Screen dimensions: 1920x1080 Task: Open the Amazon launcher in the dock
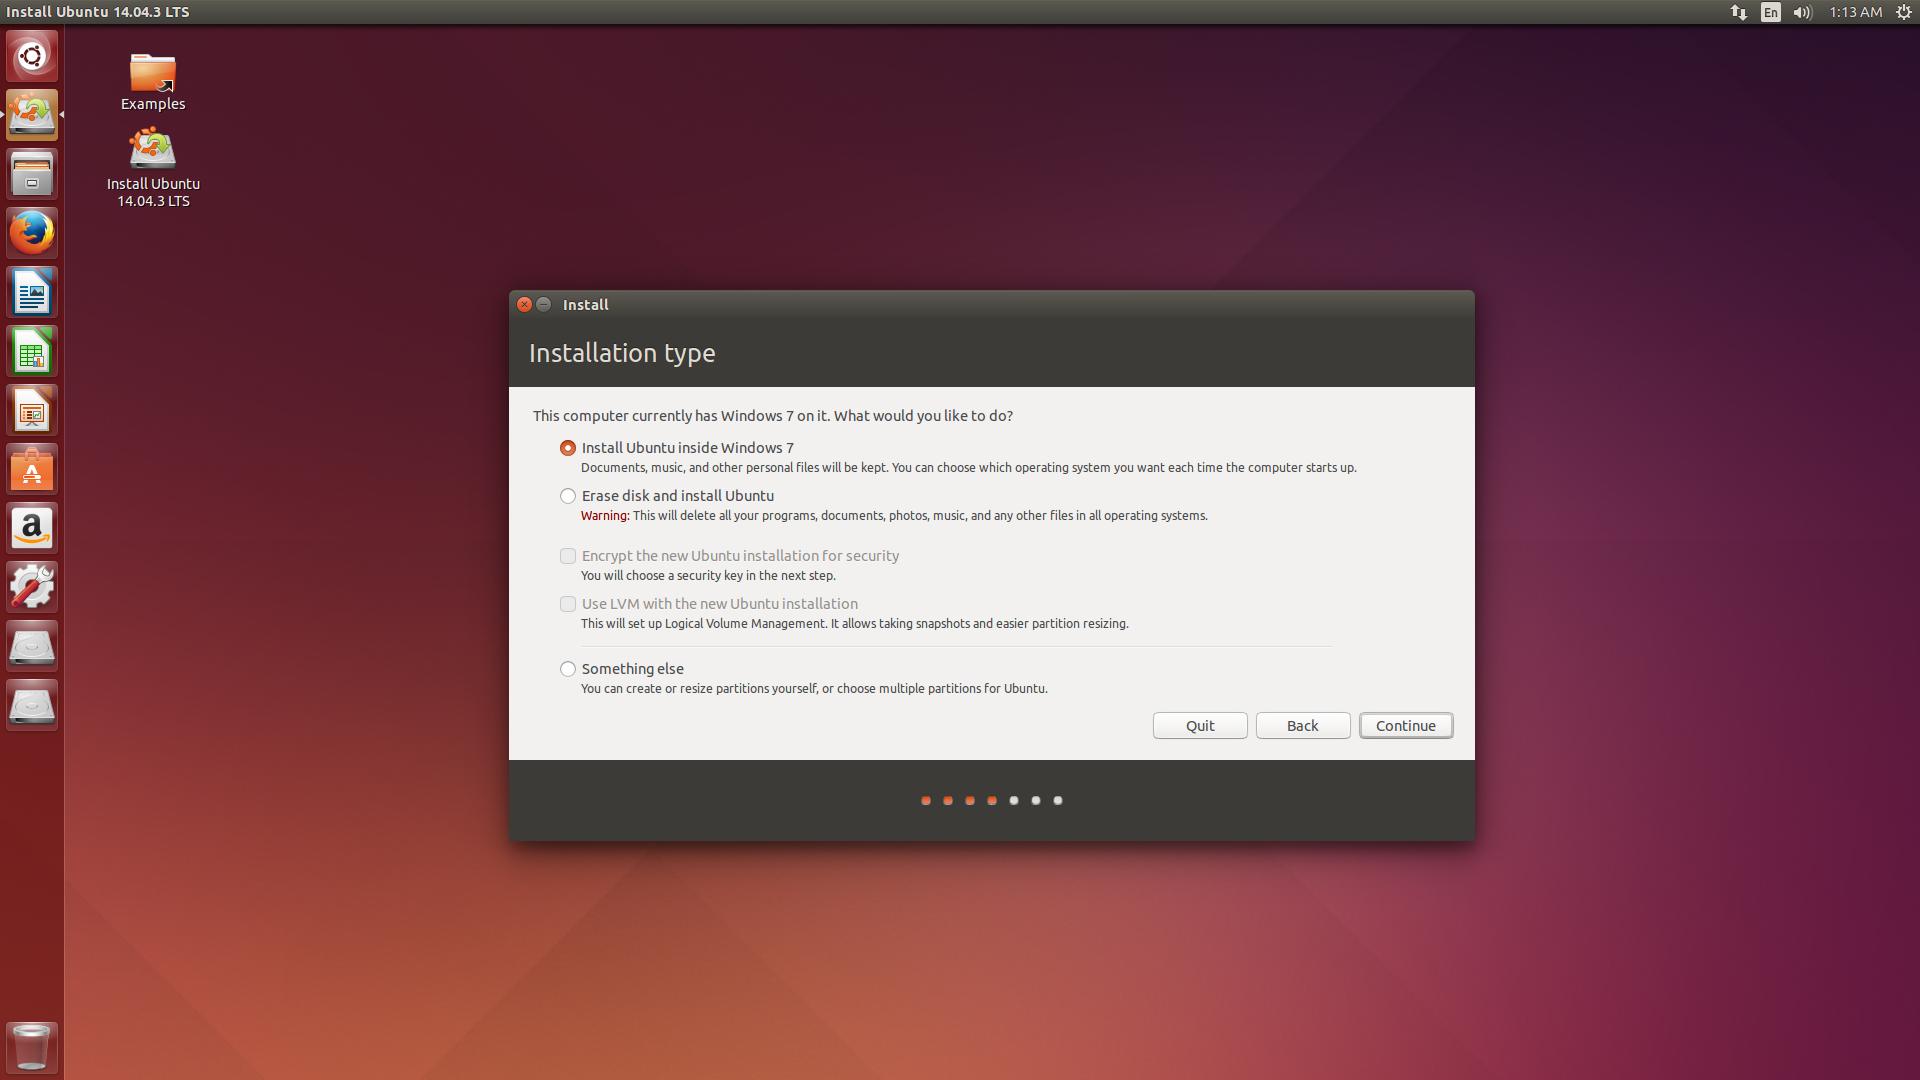32,528
